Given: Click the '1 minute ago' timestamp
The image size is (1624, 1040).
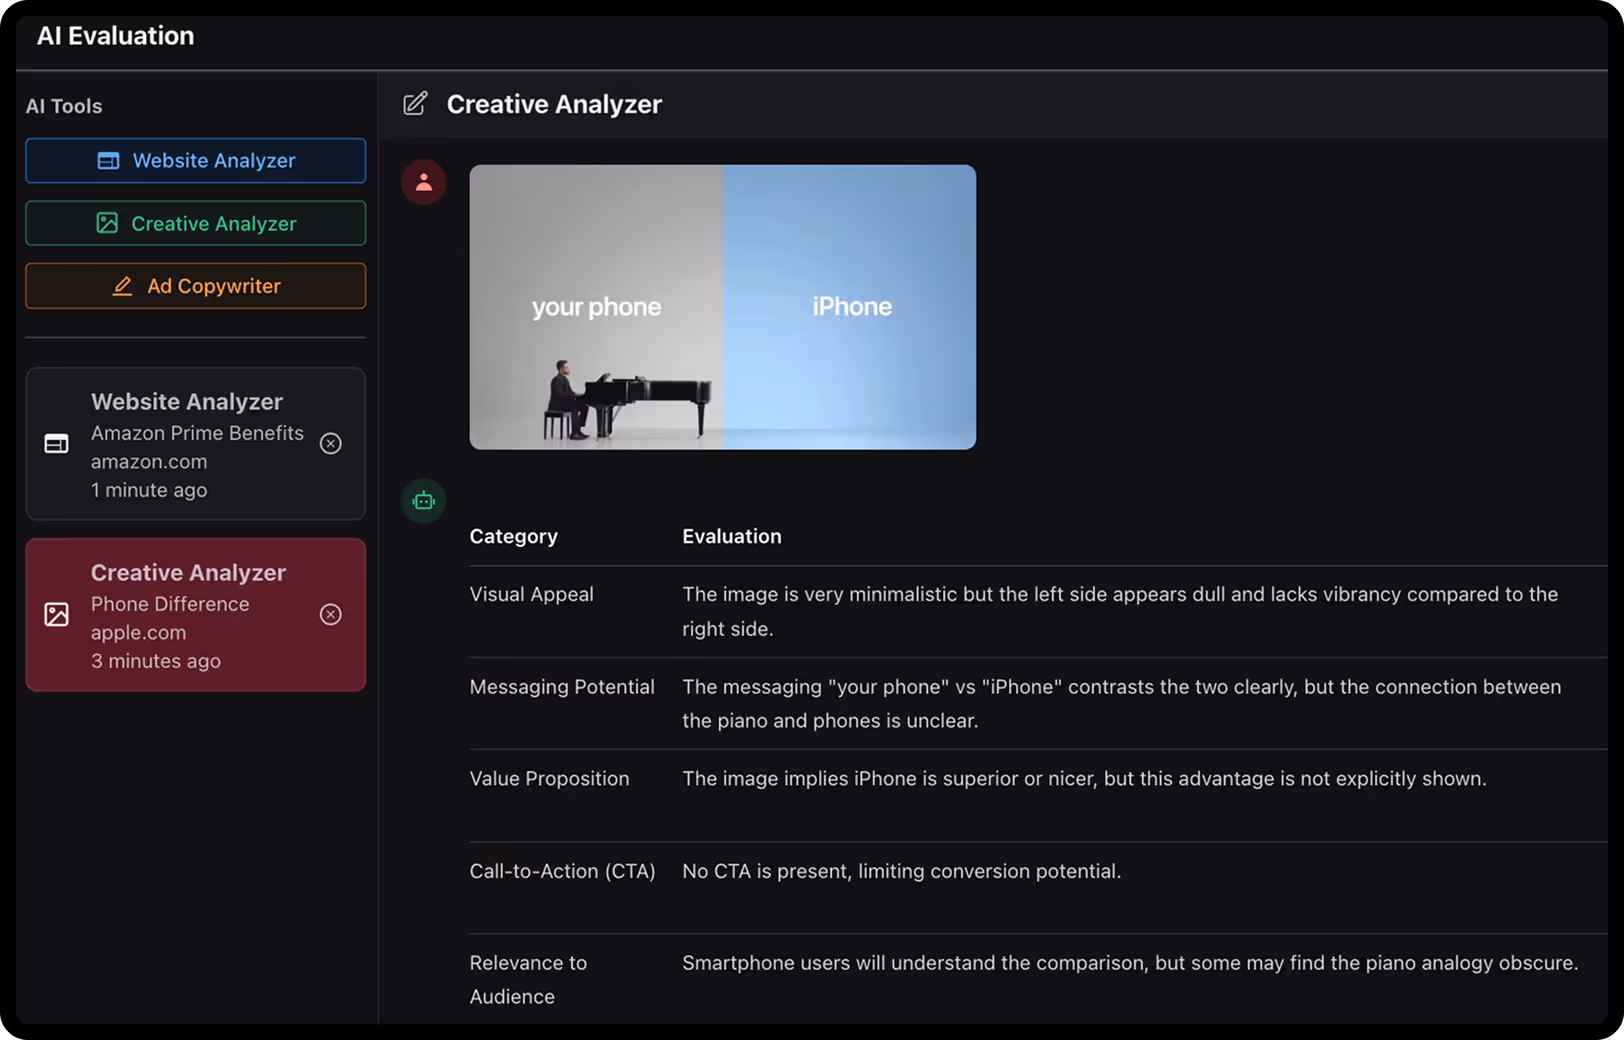Looking at the screenshot, I should (x=149, y=491).
